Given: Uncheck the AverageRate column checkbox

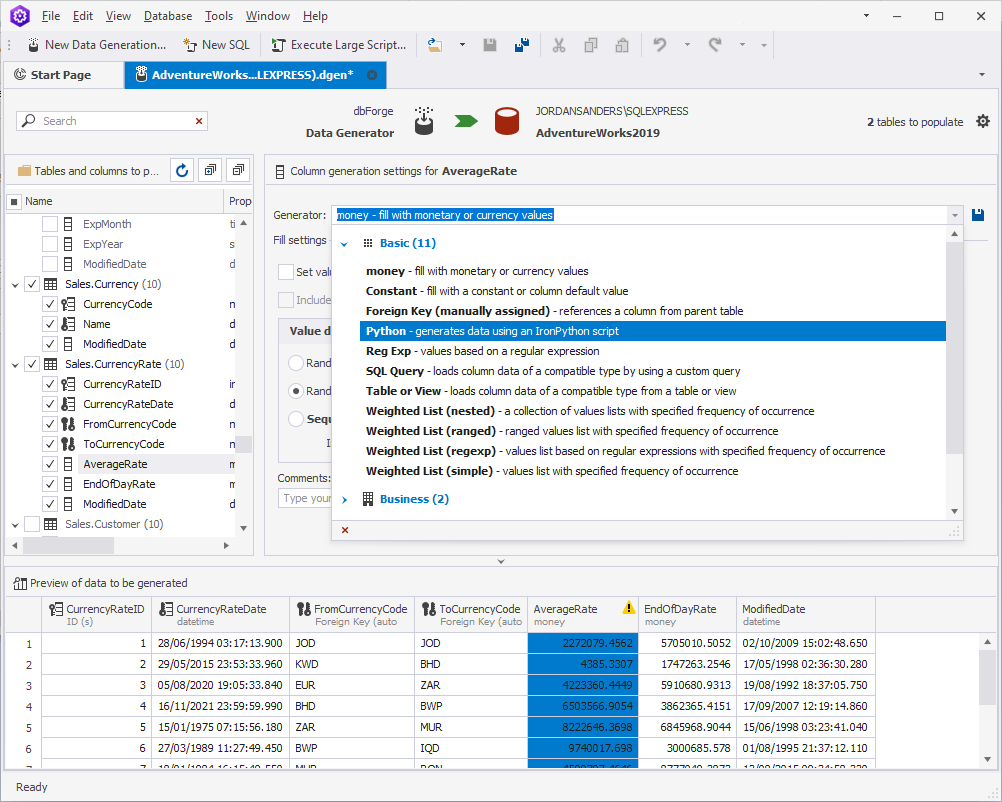Looking at the screenshot, I should click(50, 464).
